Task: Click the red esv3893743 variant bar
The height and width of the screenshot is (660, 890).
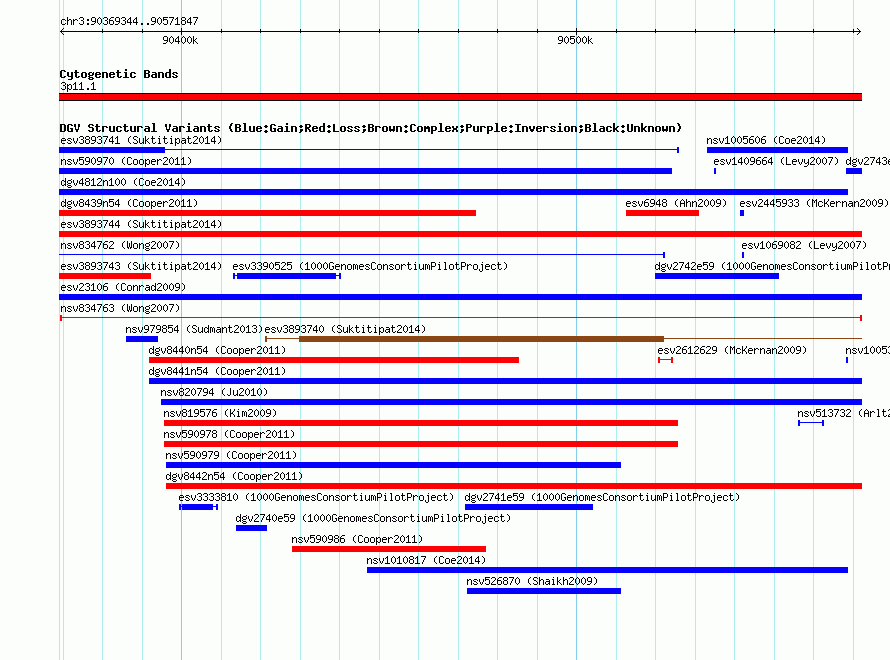Action: [x=105, y=276]
